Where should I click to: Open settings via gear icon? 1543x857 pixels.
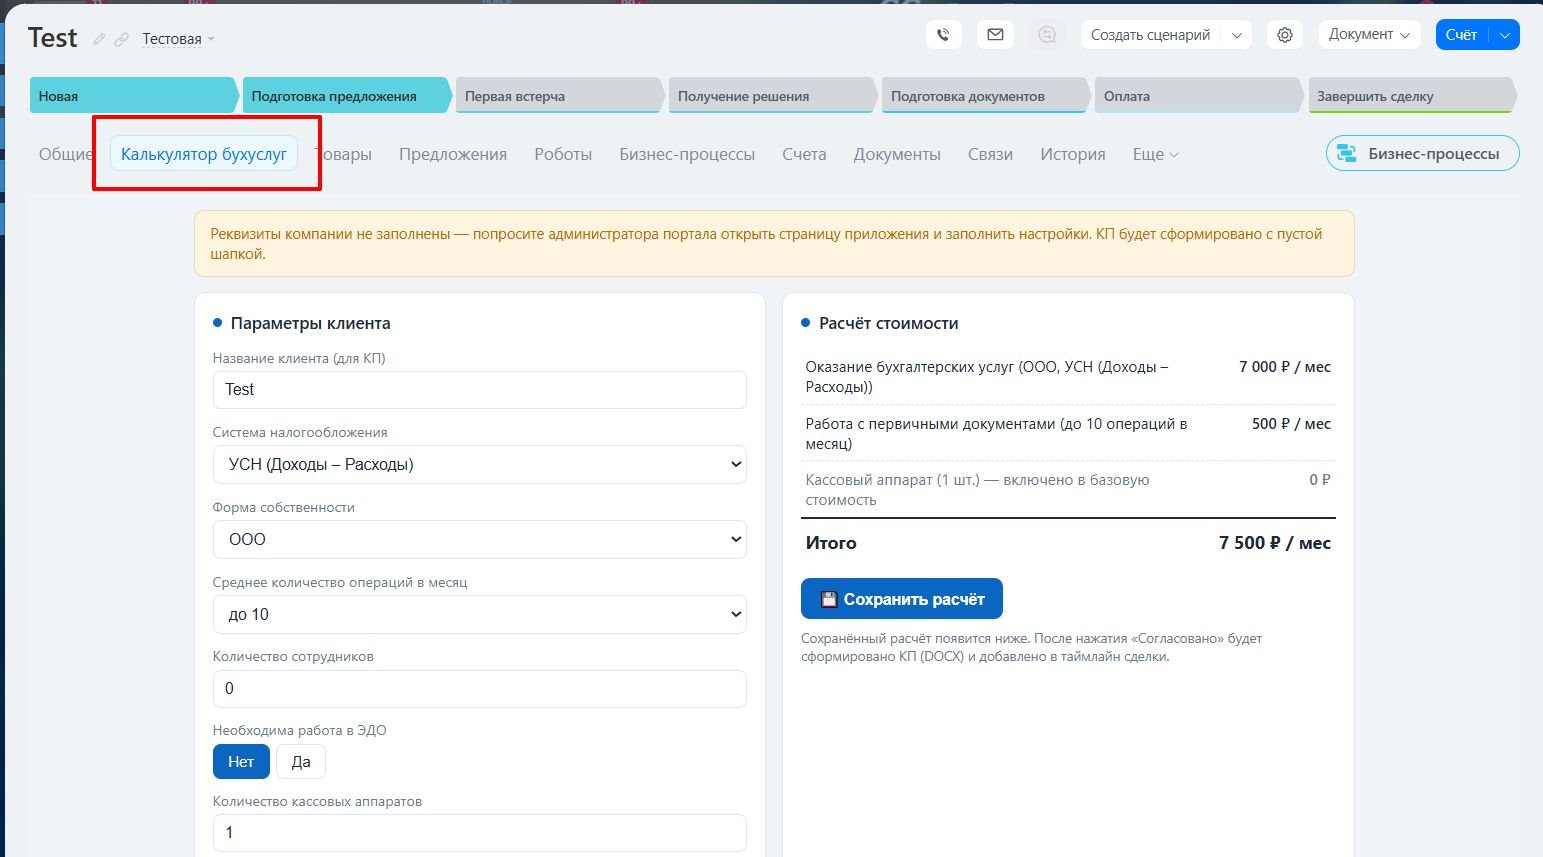point(1285,35)
